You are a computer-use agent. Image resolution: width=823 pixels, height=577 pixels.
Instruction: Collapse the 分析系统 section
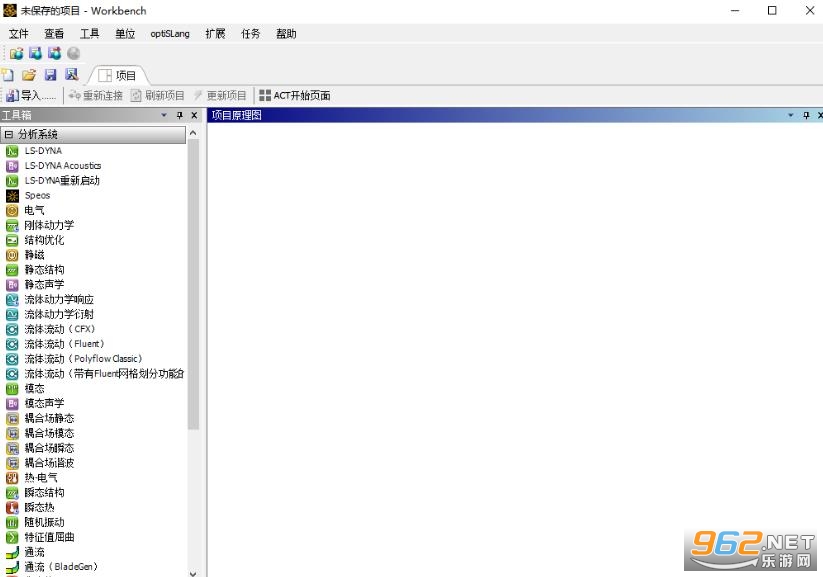(x=8, y=134)
